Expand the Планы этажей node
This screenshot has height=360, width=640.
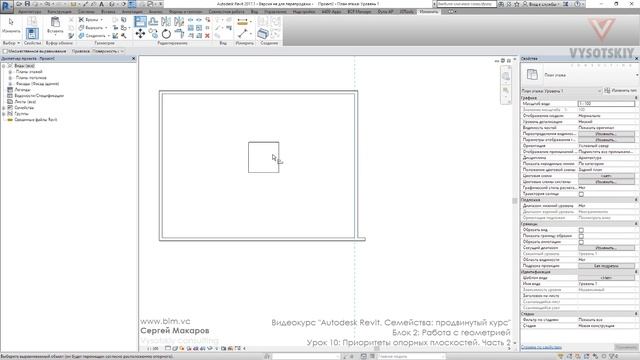10,72
